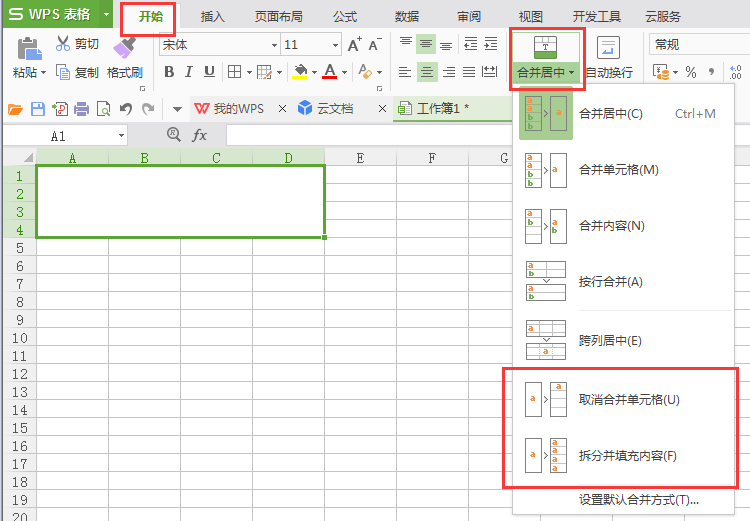Select the Format Painter brush
Screen dimensions: 750x521
(125, 58)
